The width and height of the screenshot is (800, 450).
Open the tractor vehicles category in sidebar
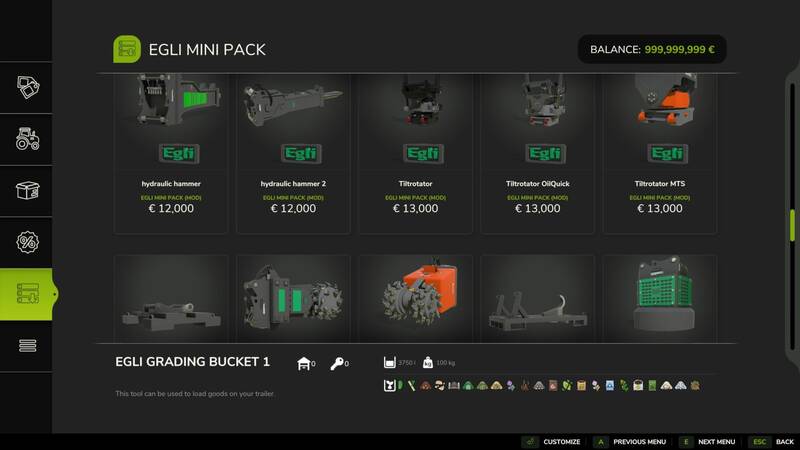click(27, 139)
